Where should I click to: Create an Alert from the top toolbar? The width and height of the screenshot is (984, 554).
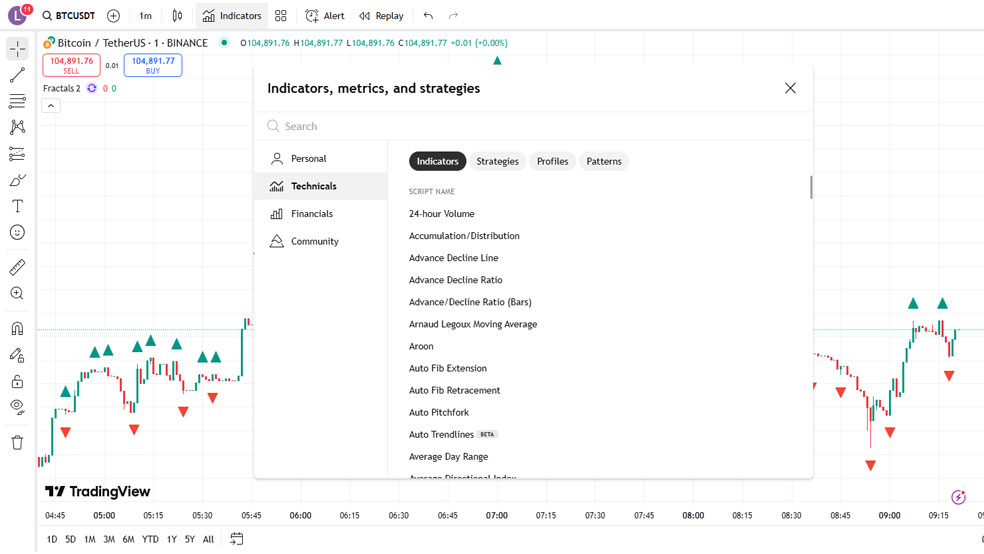(x=324, y=16)
